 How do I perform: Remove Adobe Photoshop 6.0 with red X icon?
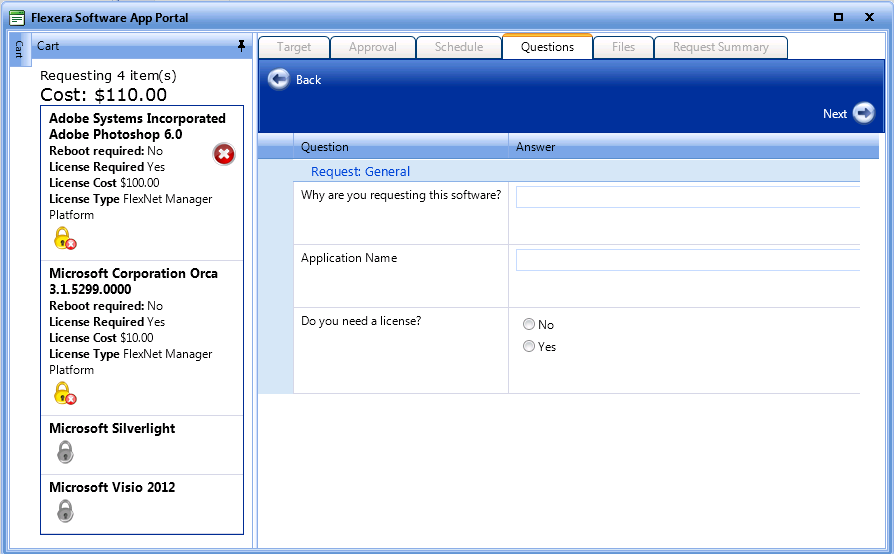(224, 154)
